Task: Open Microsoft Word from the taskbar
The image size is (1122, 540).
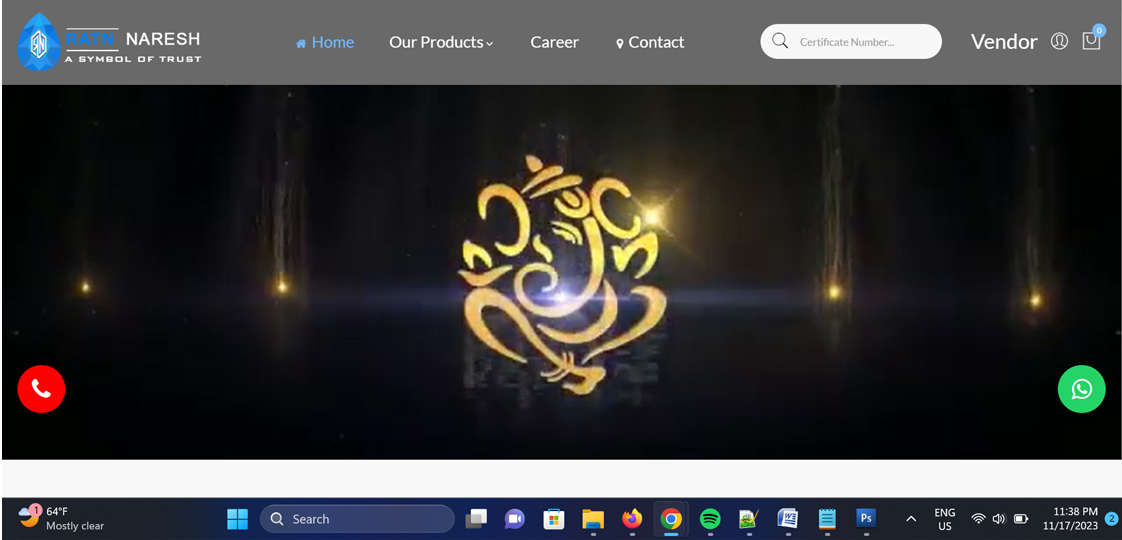Action: [788, 518]
